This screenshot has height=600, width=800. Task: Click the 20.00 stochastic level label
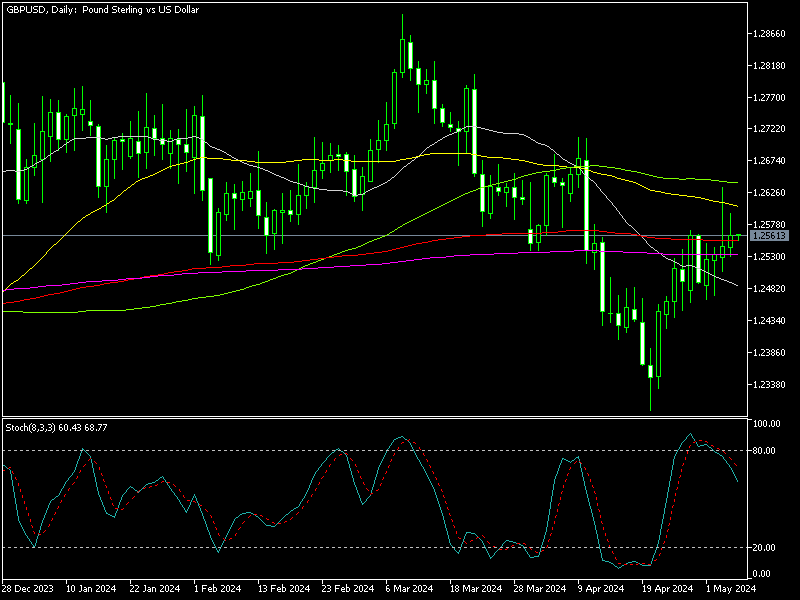[765, 548]
